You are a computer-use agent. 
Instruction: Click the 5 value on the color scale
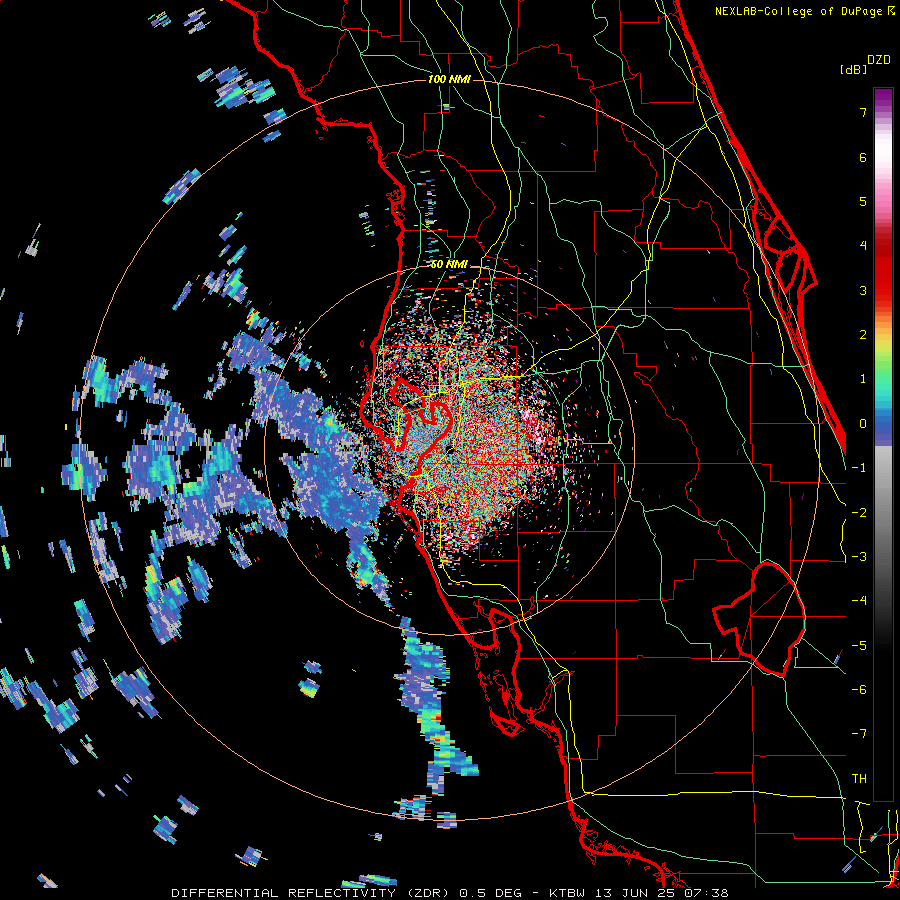(863, 201)
